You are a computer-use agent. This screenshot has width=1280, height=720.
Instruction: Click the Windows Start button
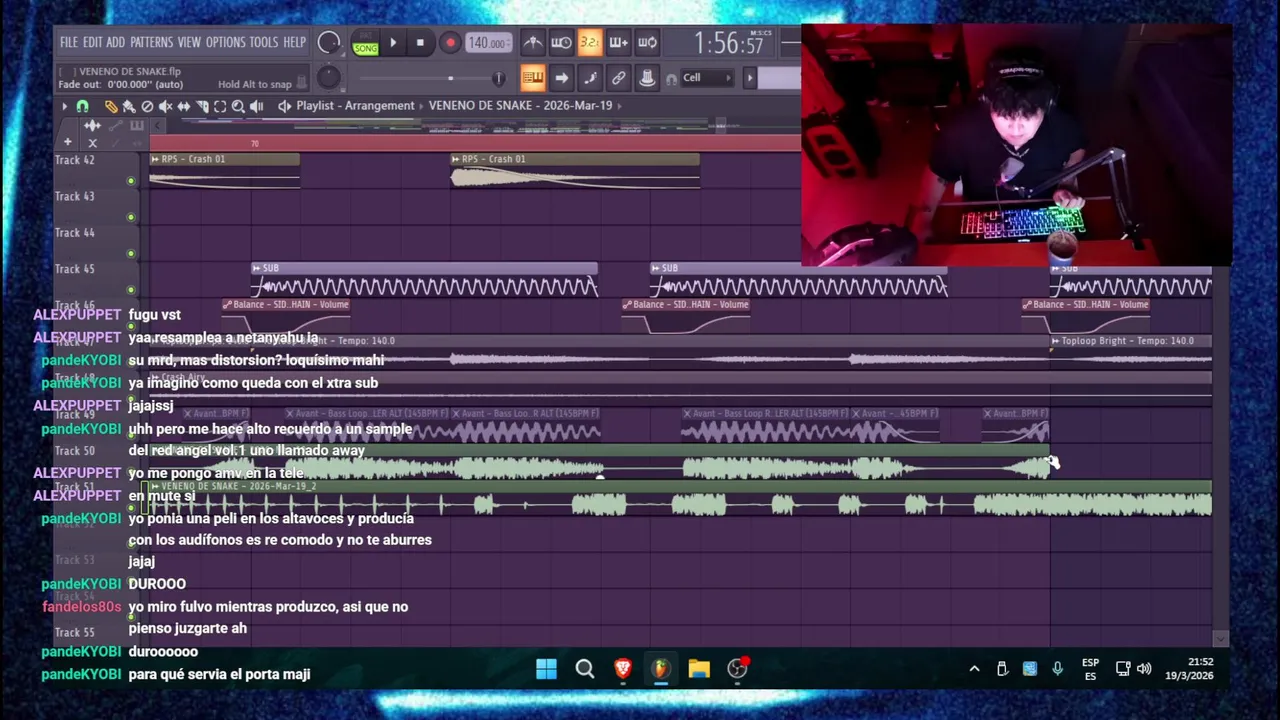click(546, 669)
